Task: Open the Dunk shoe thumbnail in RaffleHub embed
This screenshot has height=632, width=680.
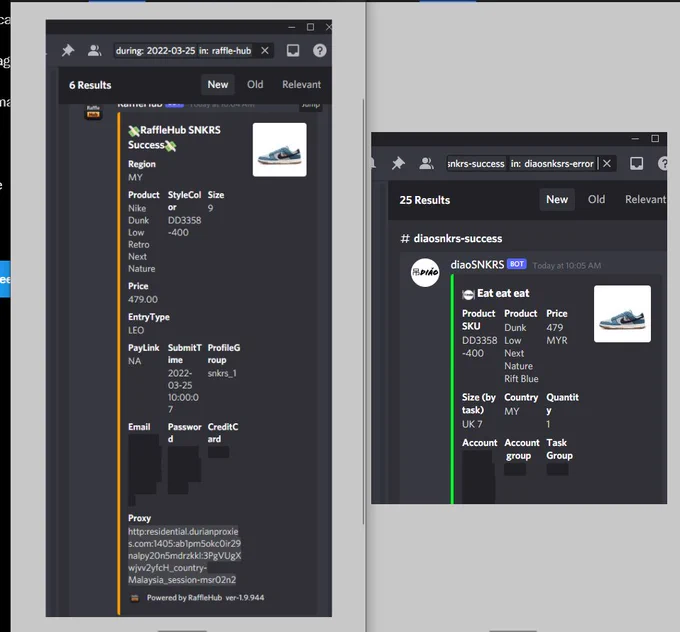Action: 280,150
